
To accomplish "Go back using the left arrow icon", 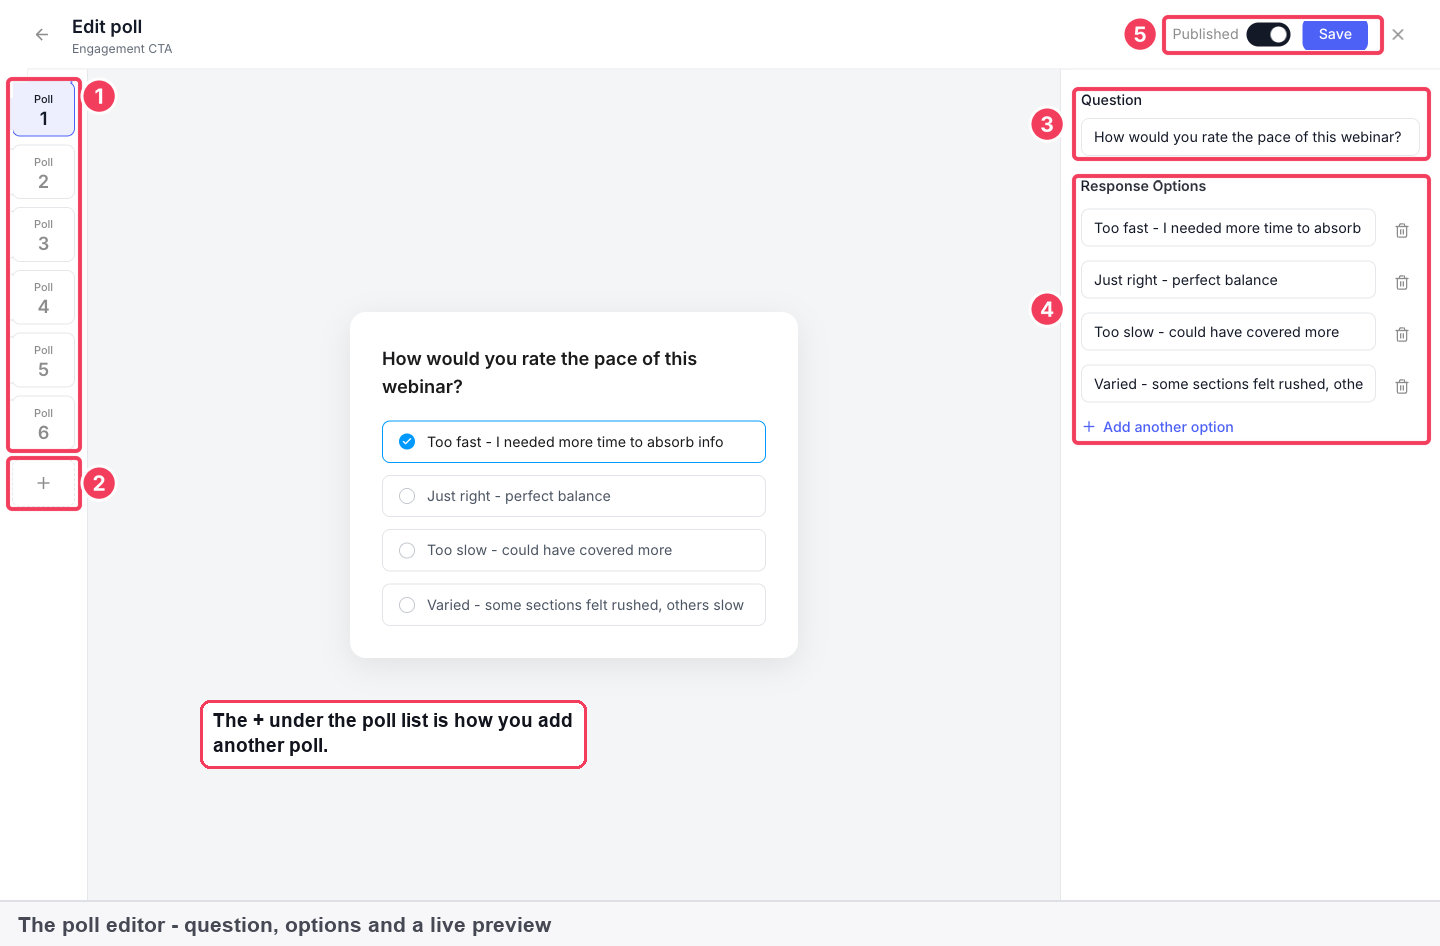I will 42,35.
